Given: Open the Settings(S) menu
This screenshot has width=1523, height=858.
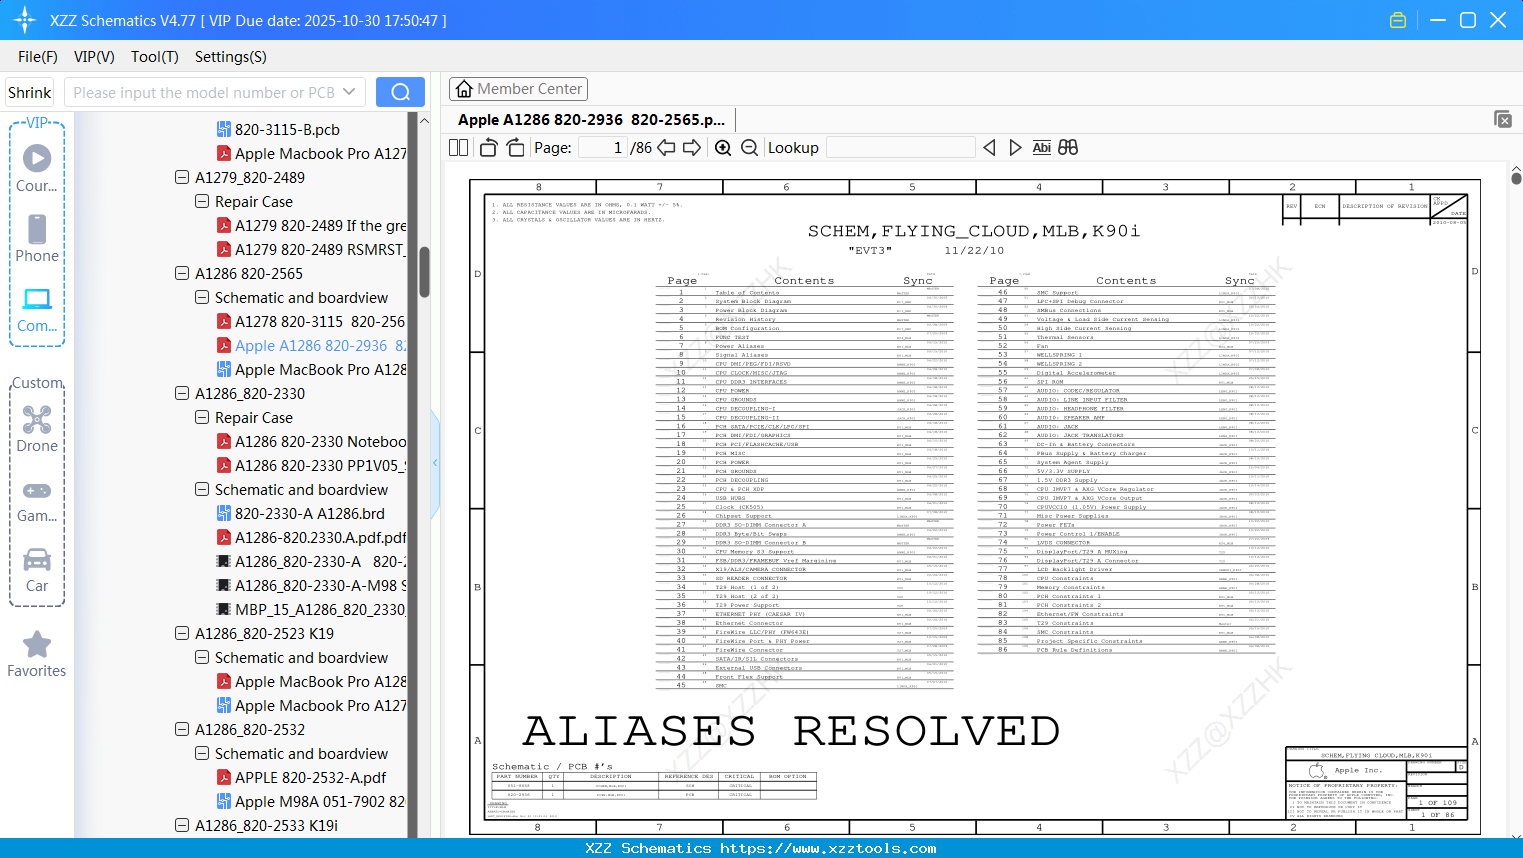Looking at the screenshot, I should [231, 57].
